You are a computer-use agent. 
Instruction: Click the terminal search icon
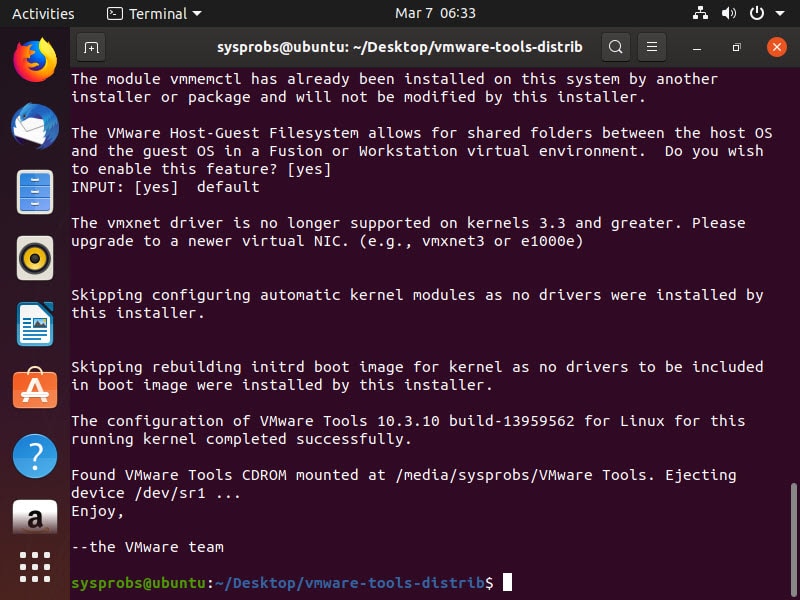tap(615, 47)
